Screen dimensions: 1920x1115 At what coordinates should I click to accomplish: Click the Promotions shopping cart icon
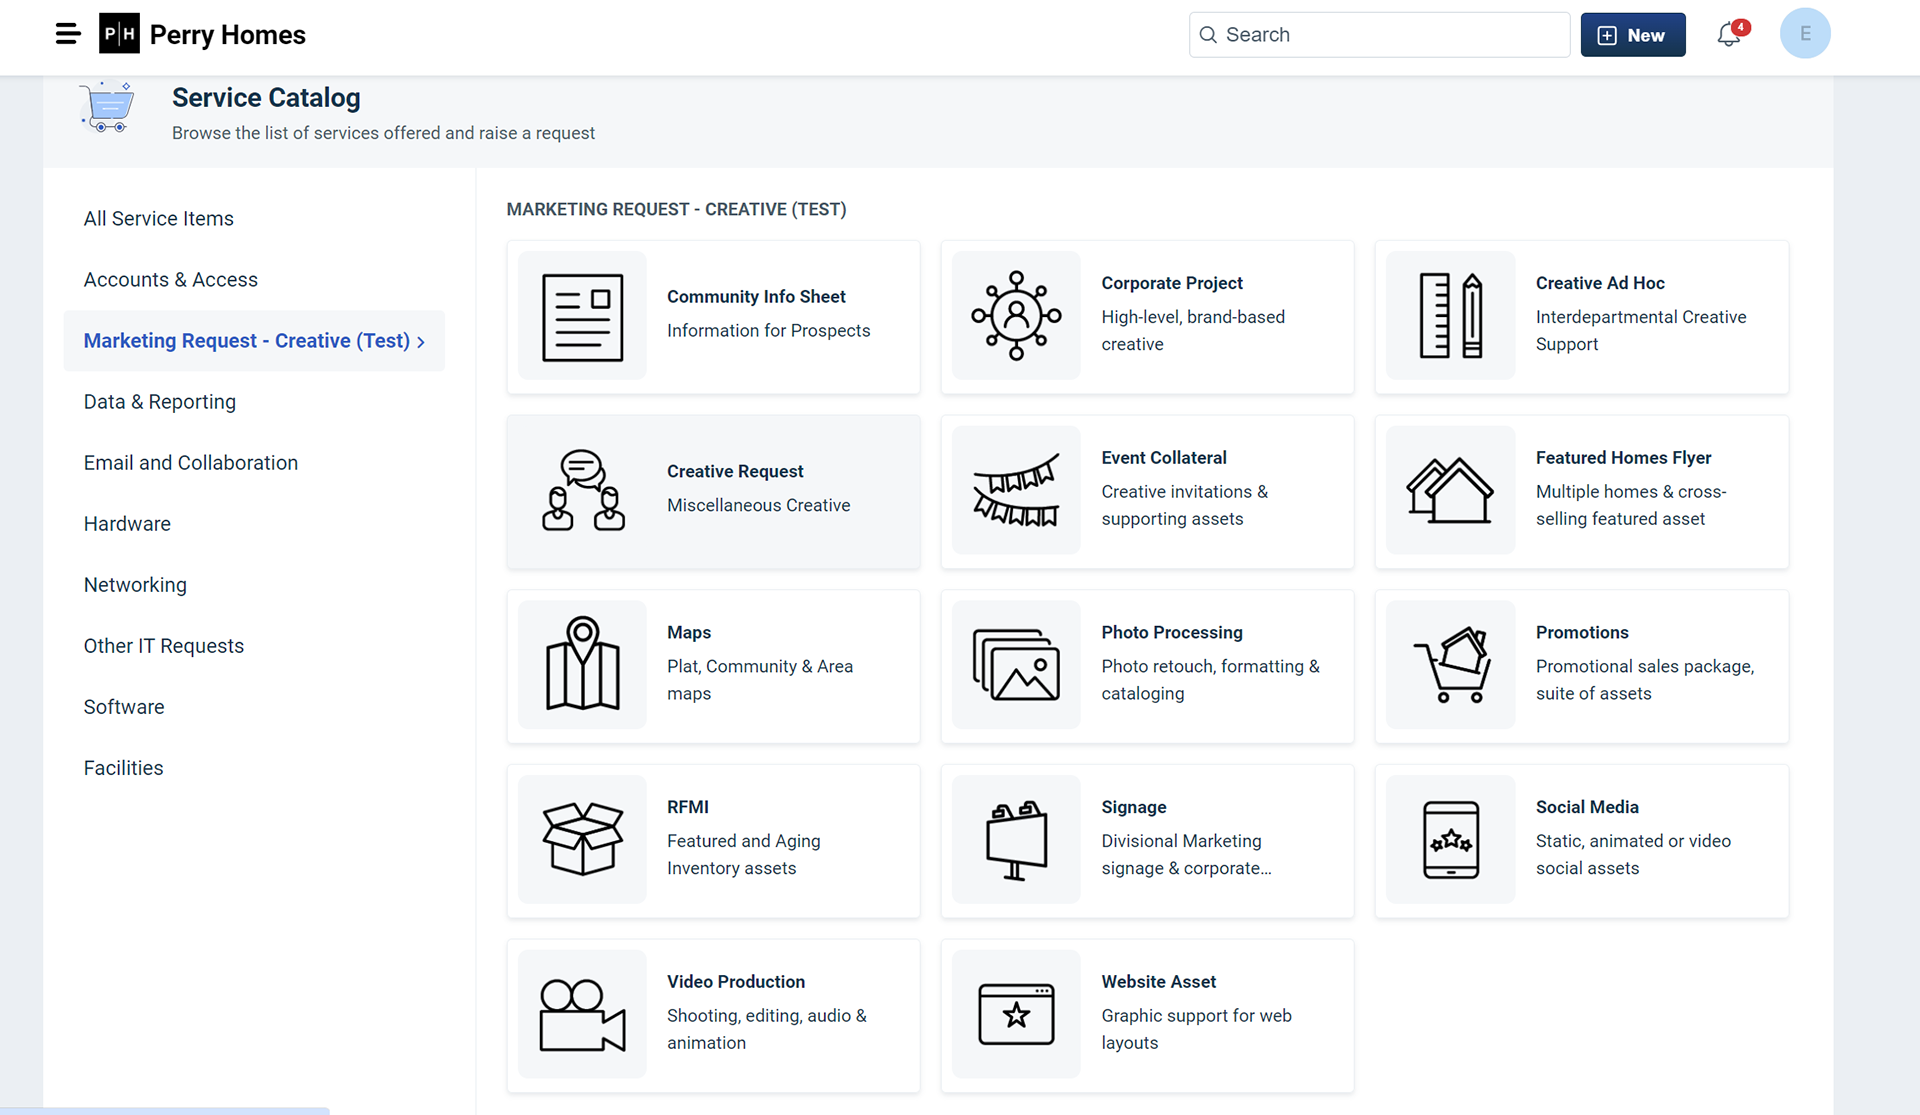(x=1451, y=664)
